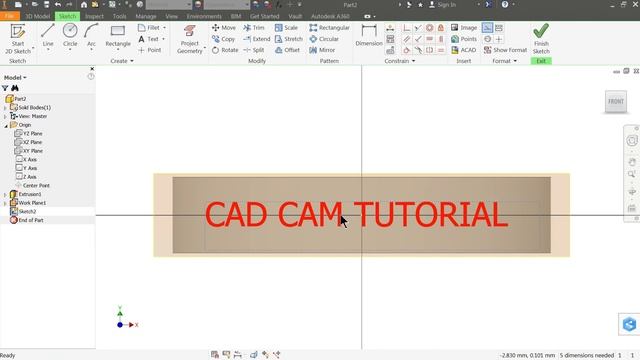Activate the Trim tool
This screenshot has height=360, width=640.
[254, 28]
